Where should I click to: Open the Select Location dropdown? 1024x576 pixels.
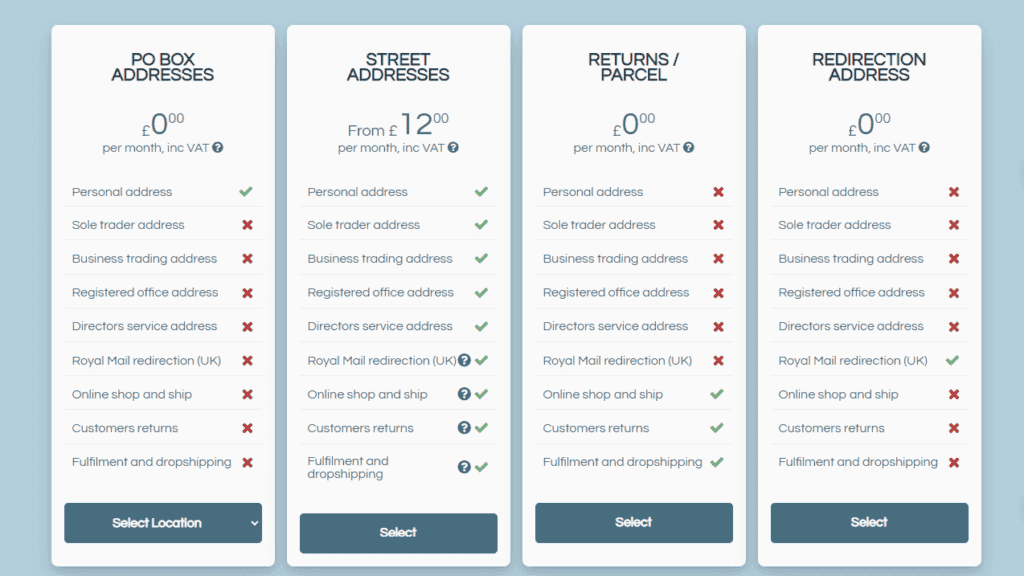click(x=163, y=523)
